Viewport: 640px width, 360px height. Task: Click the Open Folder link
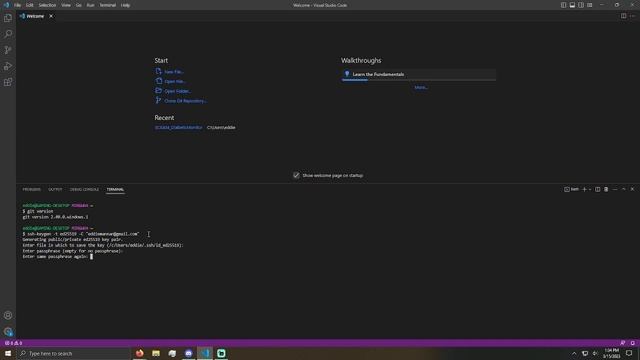(178, 91)
